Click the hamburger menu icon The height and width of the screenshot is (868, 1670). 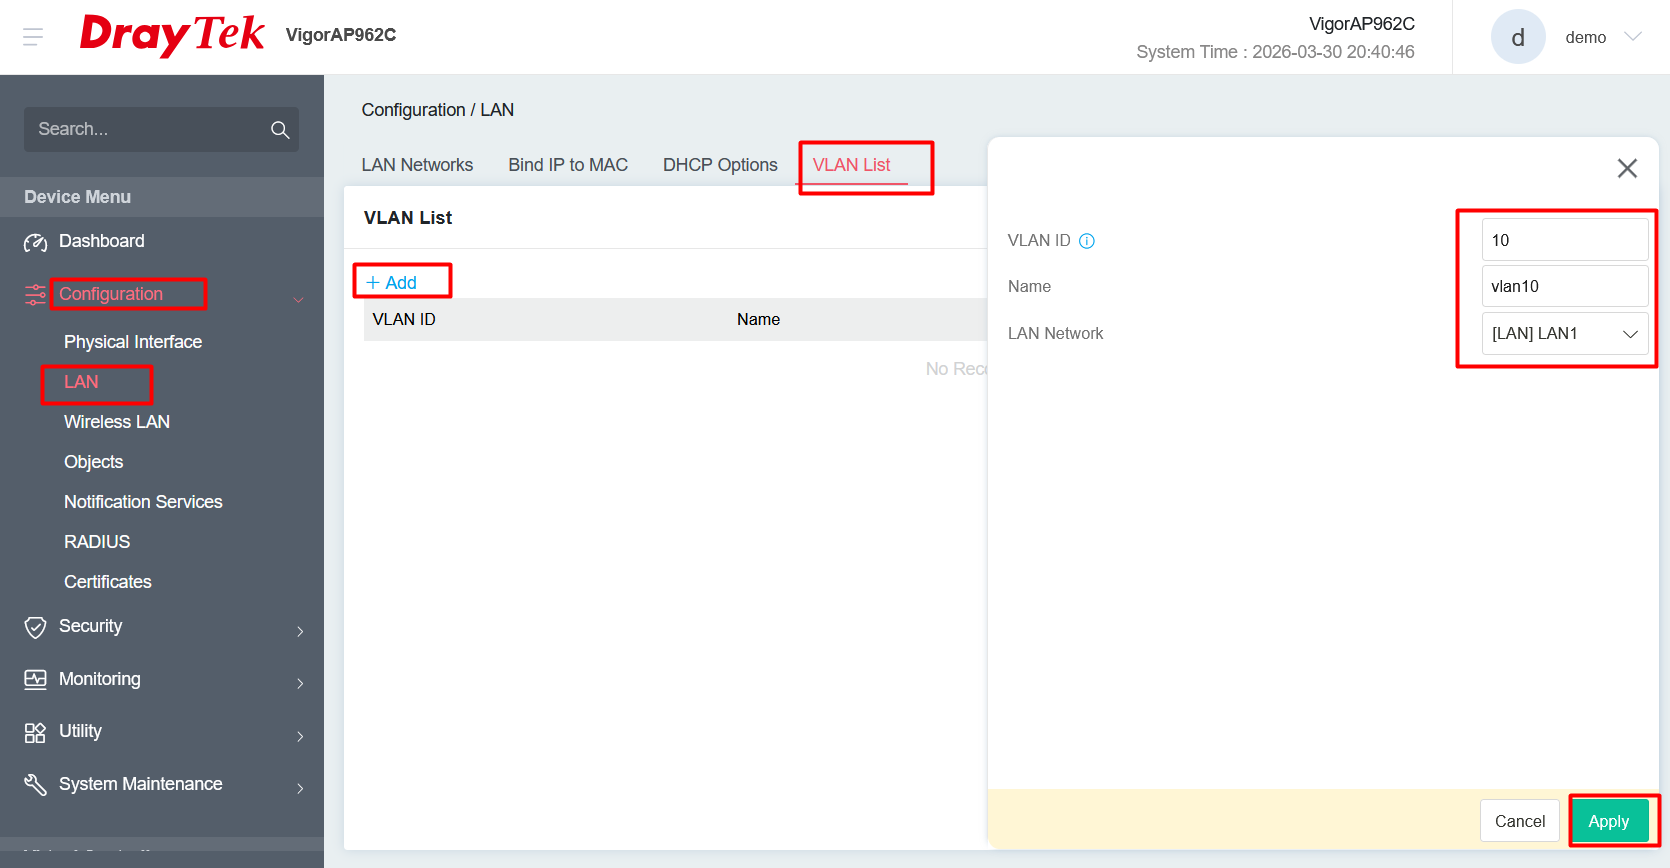click(33, 37)
